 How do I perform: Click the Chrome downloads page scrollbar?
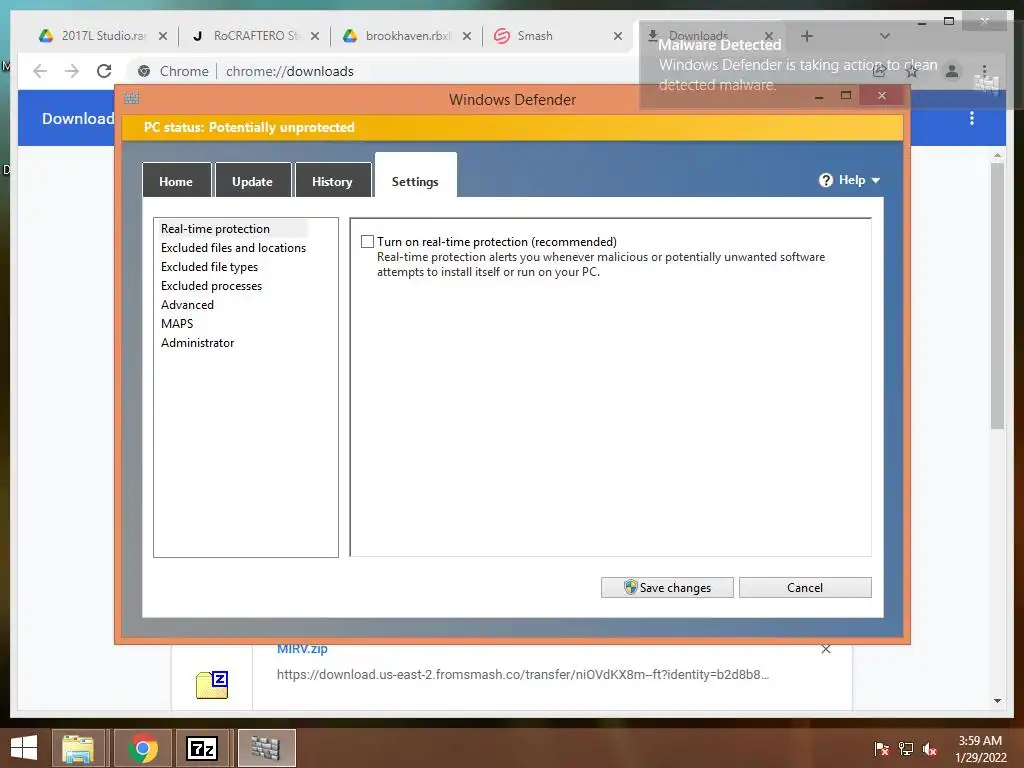pyautogui.click(x=997, y=296)
